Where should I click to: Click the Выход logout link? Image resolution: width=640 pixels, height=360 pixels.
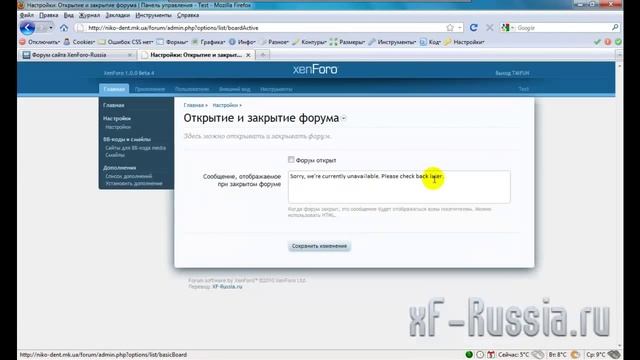coord(512,73)
